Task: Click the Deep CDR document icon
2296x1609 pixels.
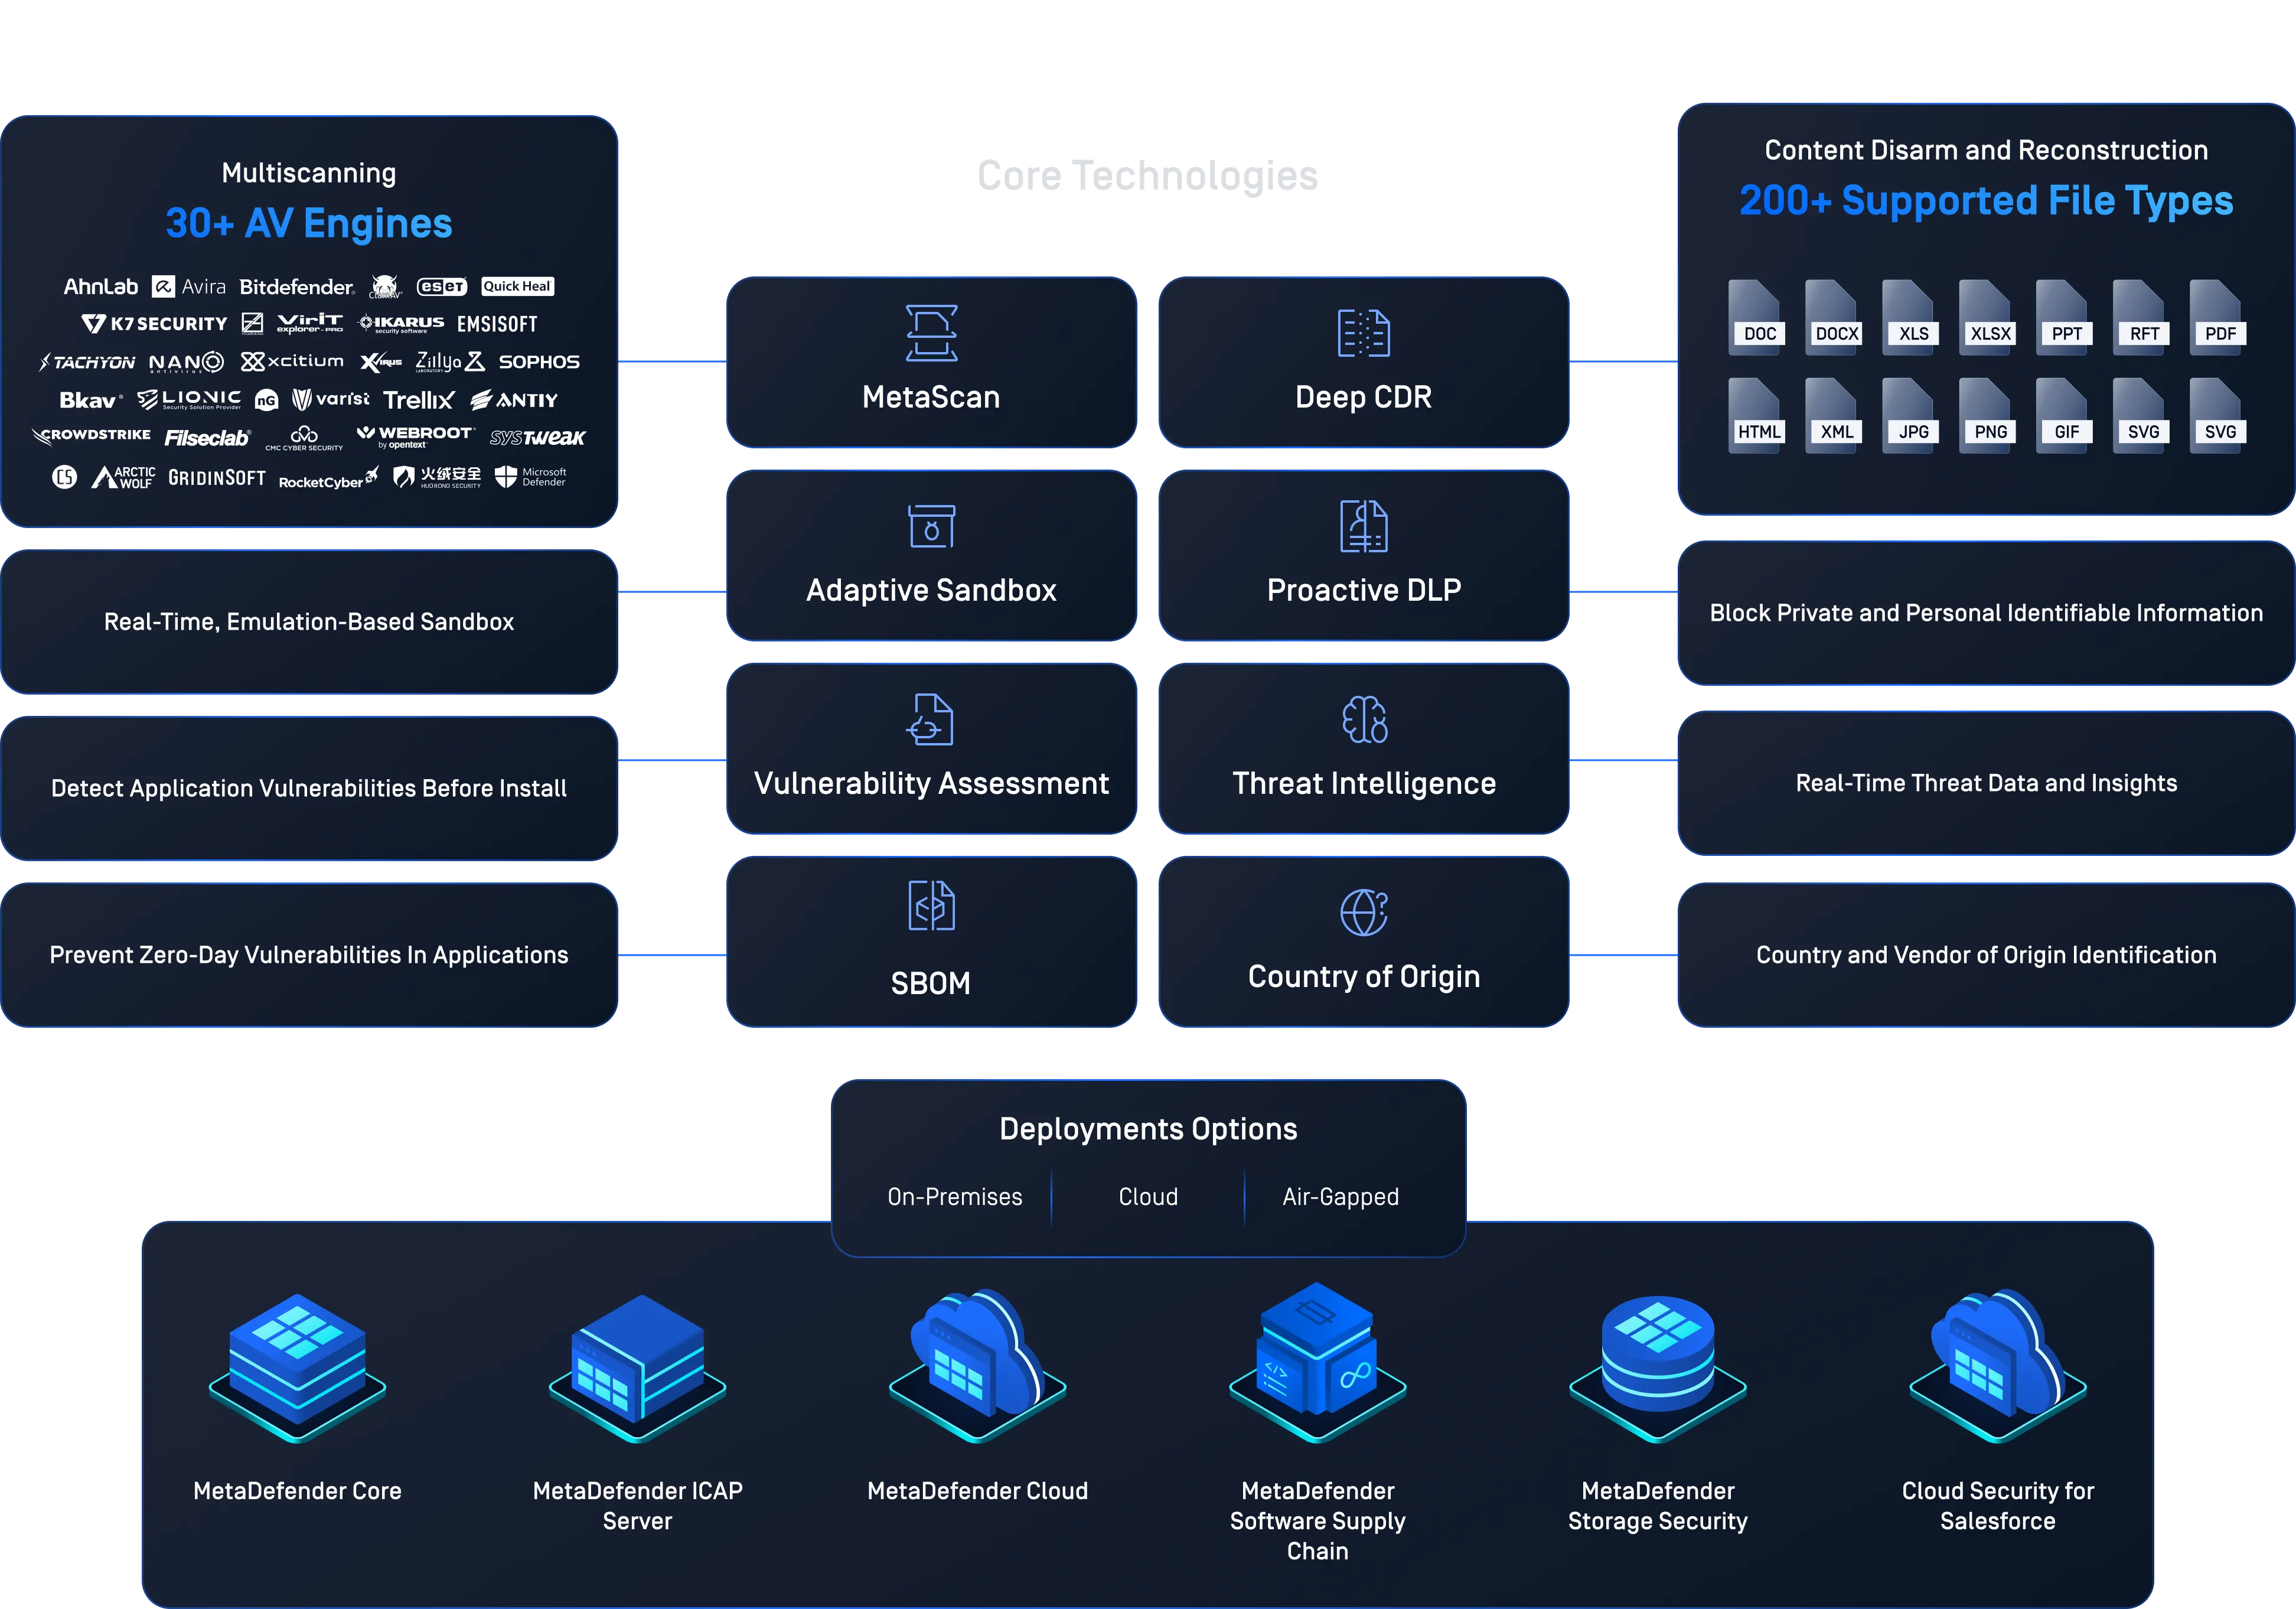Action: click(1363, 333)
